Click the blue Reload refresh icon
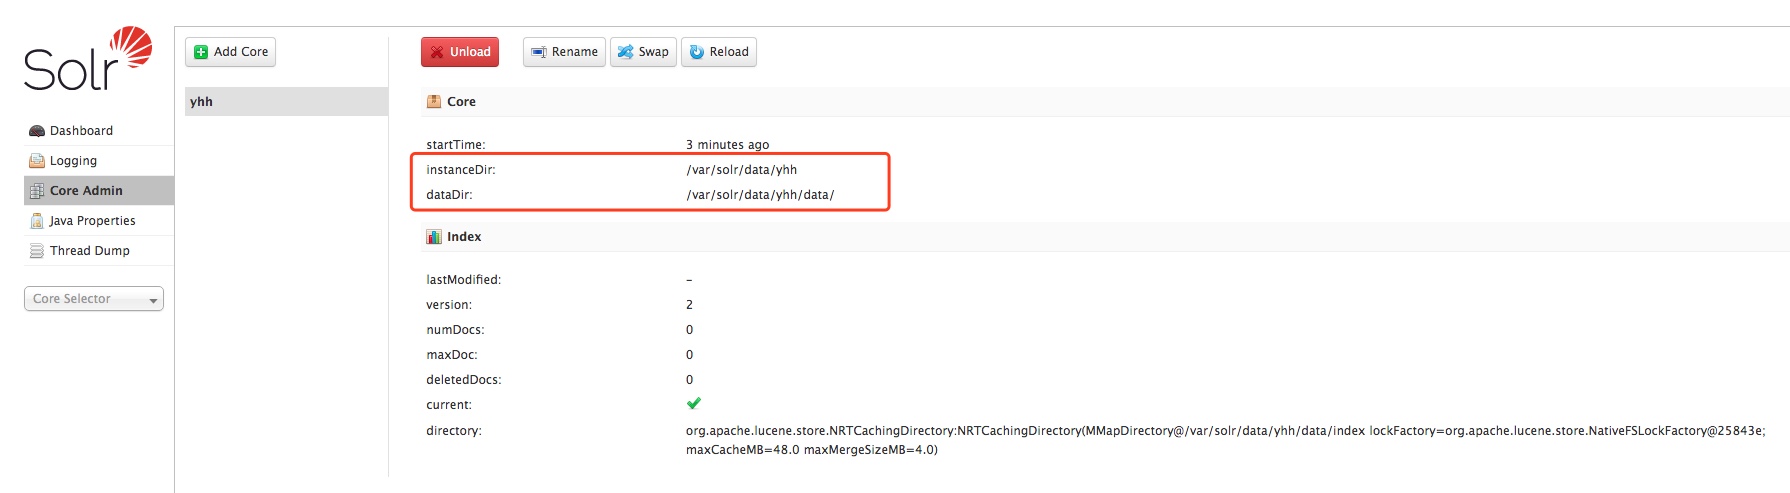Image resolution: width=1790 pixels, height=493 pixels. click(697, 52)
